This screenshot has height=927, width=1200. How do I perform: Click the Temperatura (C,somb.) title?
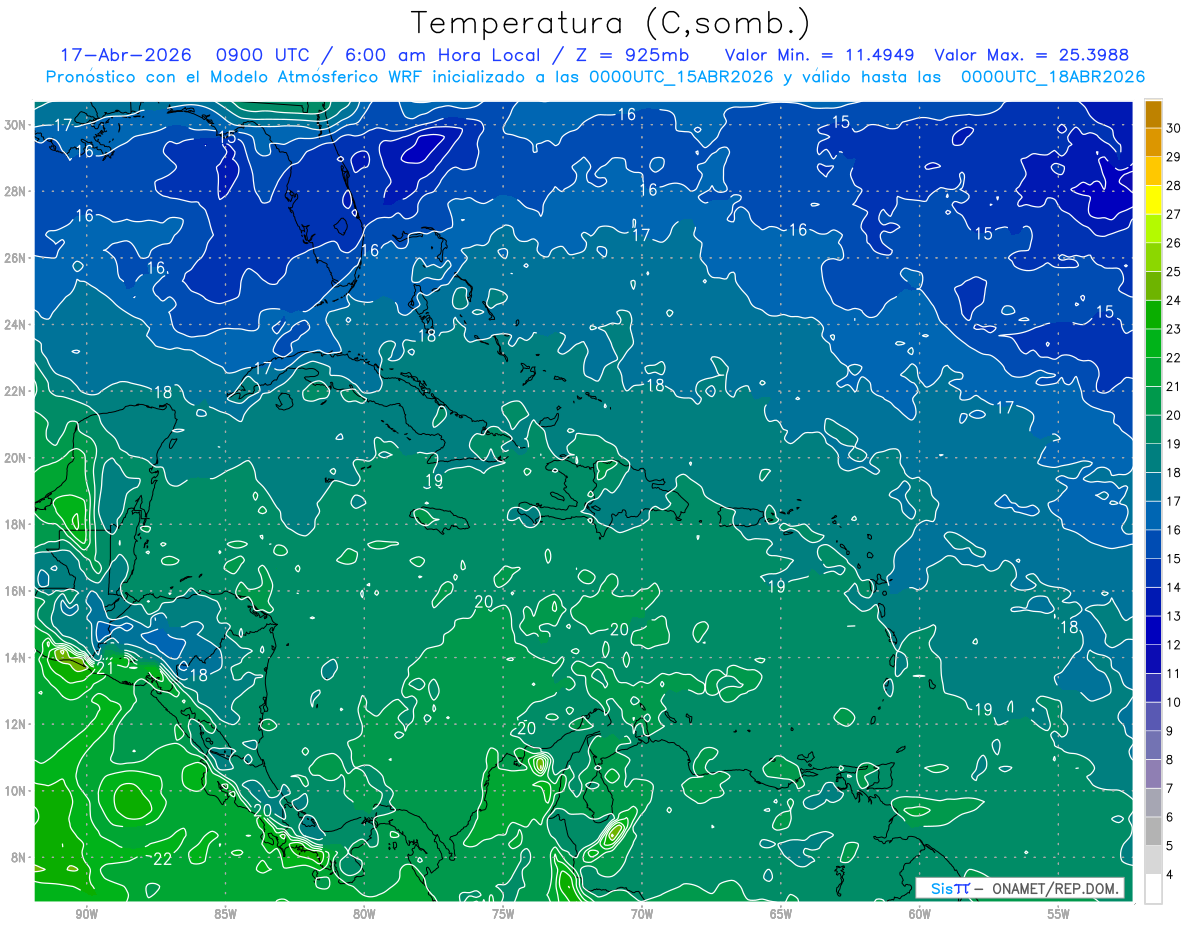click(611, 23)
